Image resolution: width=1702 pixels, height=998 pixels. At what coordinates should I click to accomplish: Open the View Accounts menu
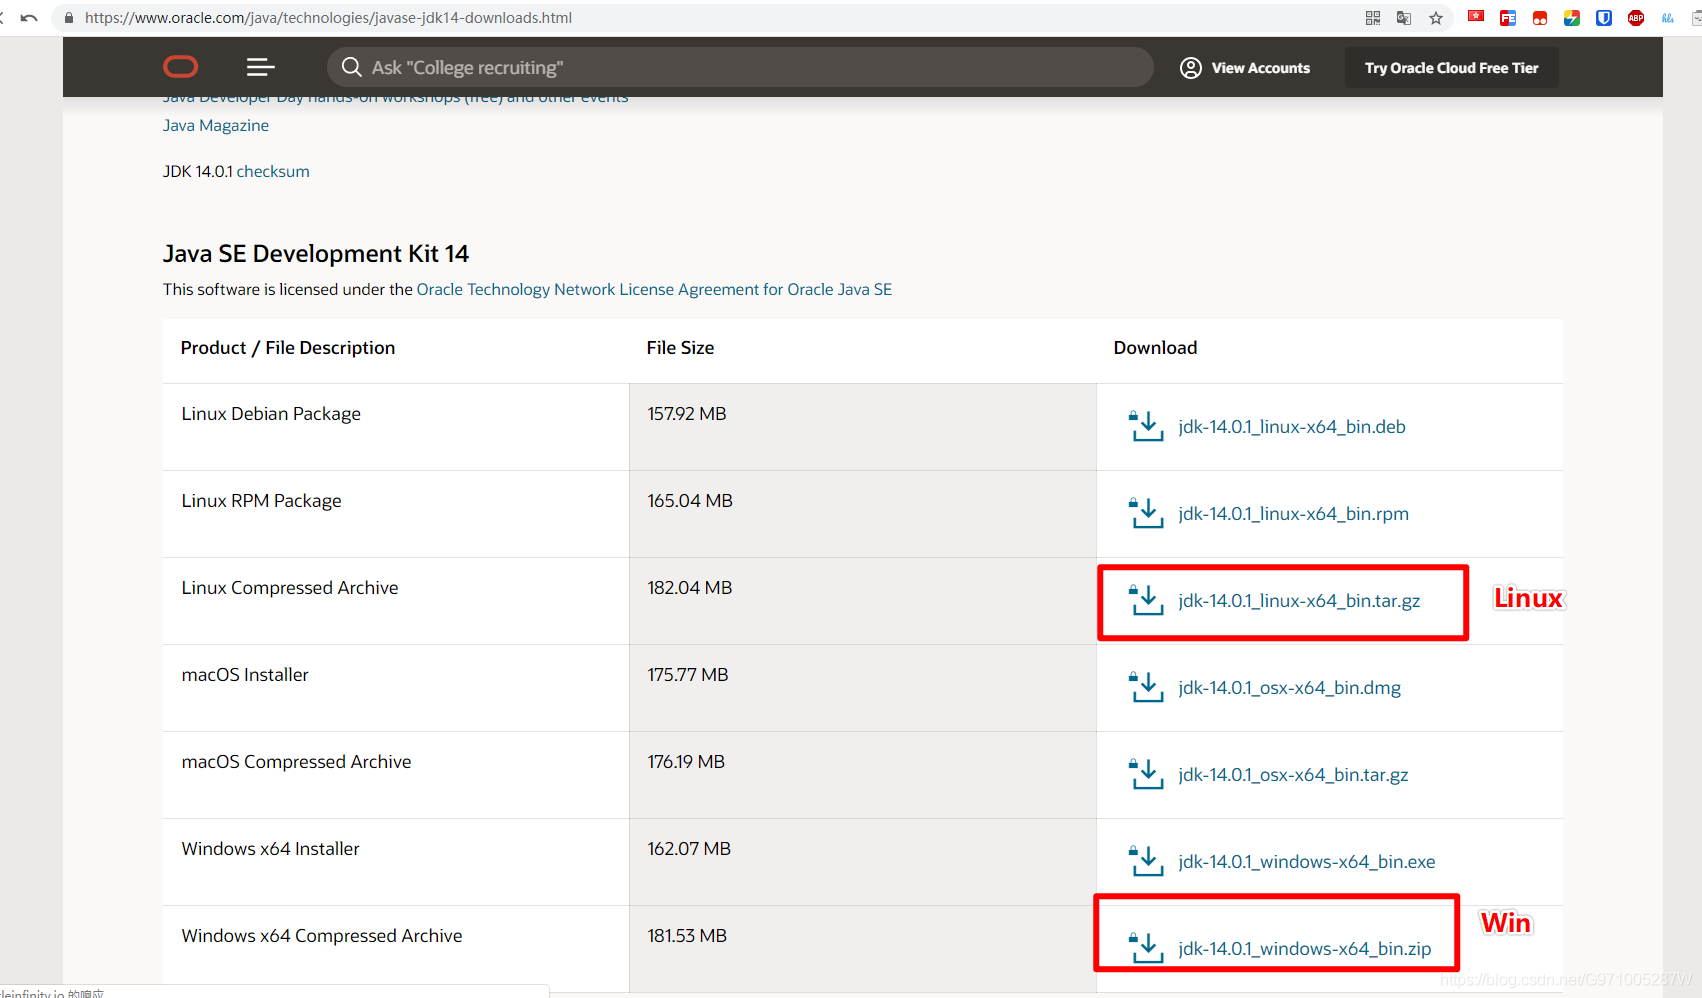pos(1245,67)
